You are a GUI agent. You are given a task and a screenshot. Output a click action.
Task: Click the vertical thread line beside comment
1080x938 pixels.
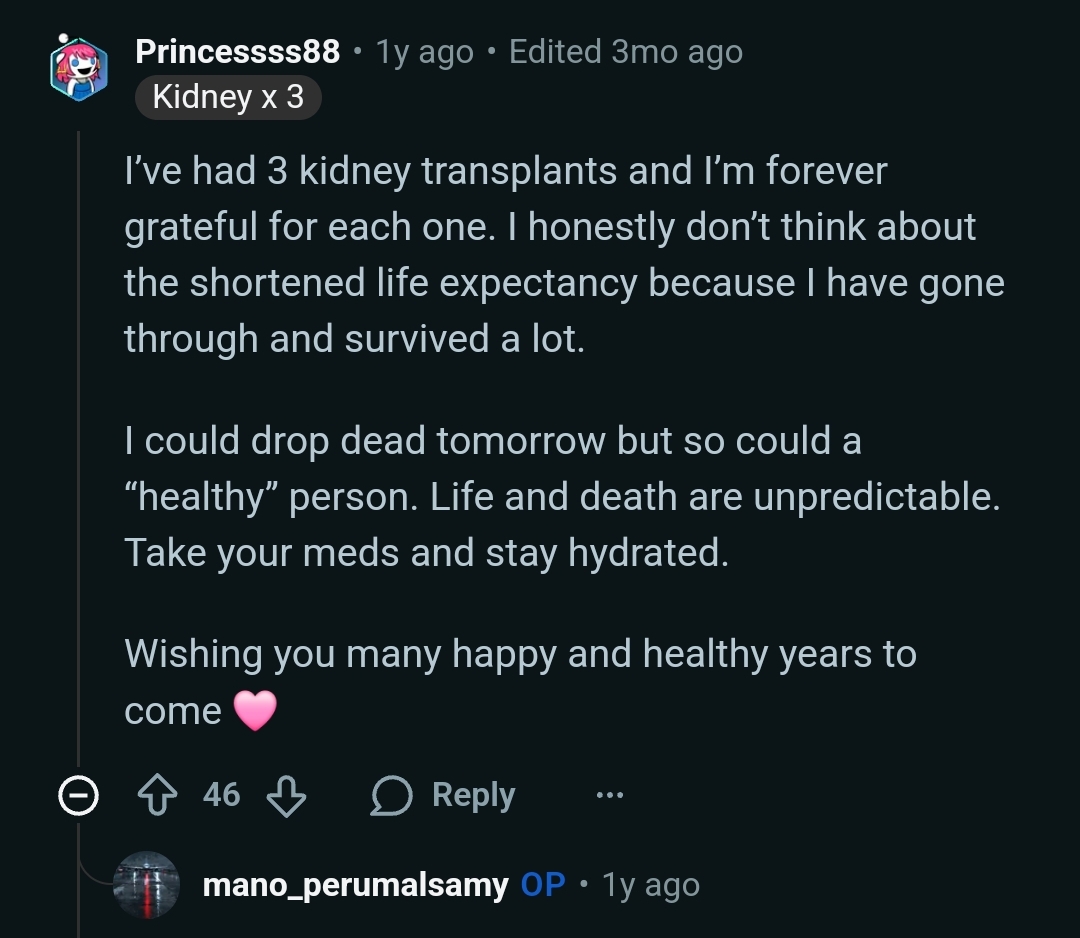[79, 450]
